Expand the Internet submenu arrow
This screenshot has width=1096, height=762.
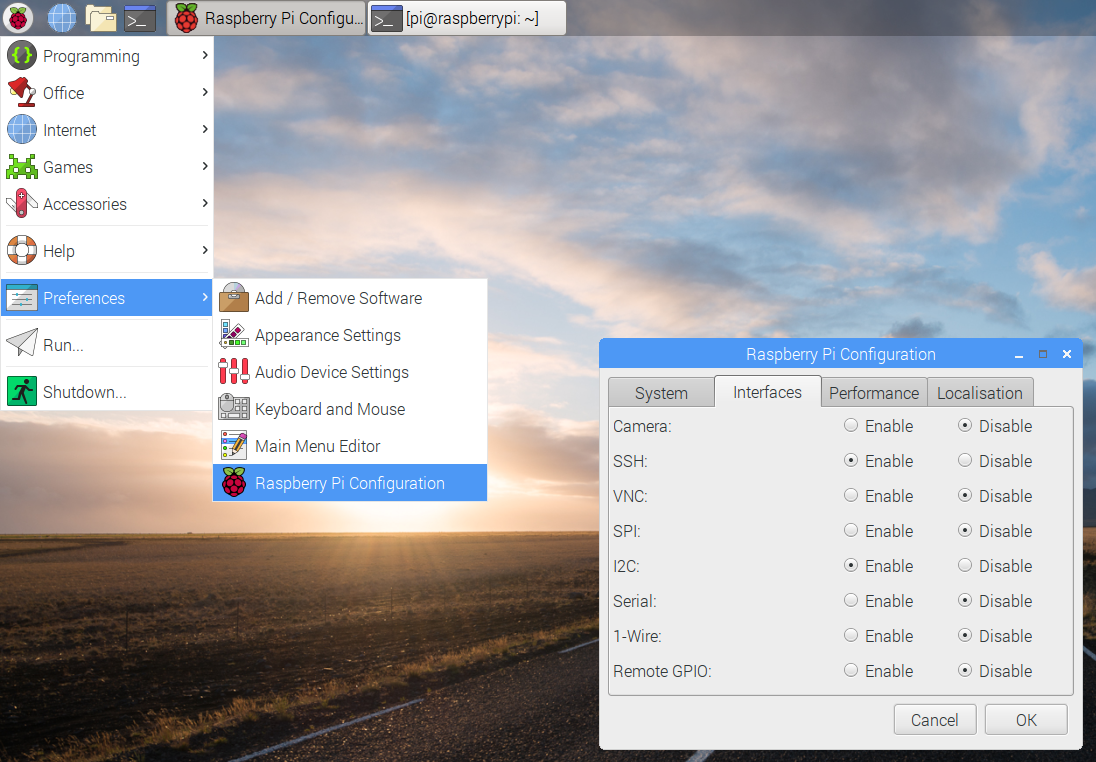click(205, 129)
